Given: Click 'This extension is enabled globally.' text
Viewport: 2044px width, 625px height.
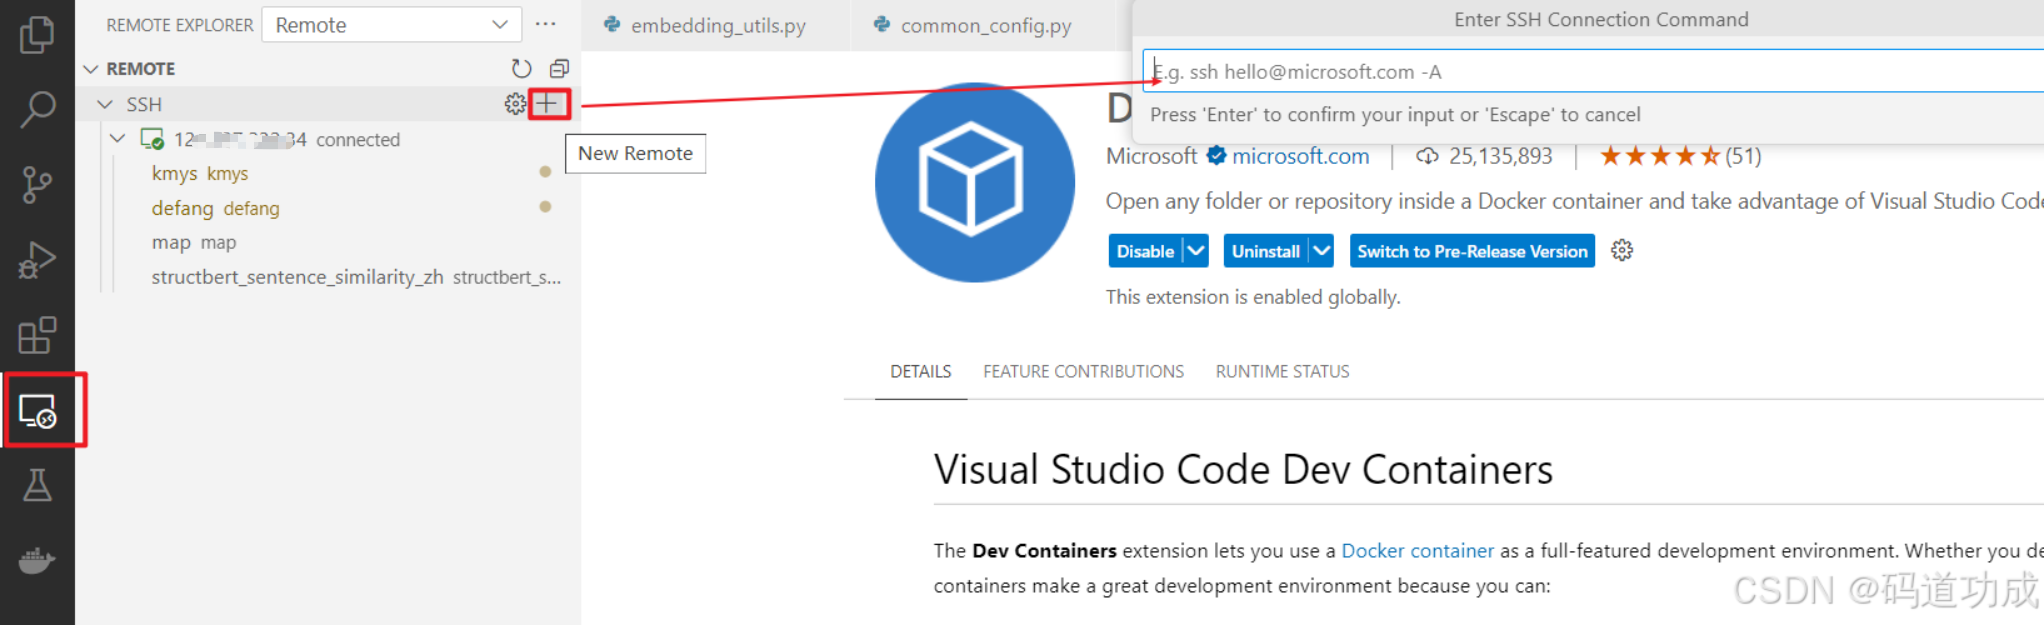Looking at the screenshot, I should coord(1253,297).
